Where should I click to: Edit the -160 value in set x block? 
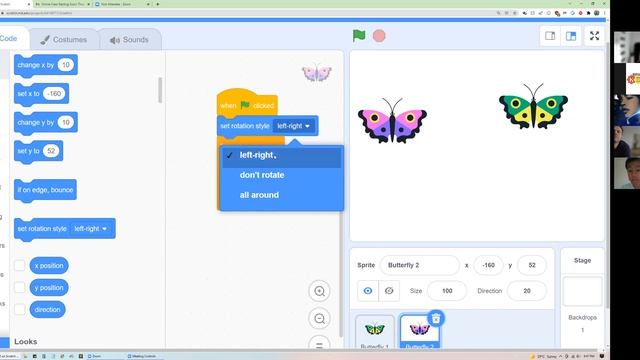[54, 93]
